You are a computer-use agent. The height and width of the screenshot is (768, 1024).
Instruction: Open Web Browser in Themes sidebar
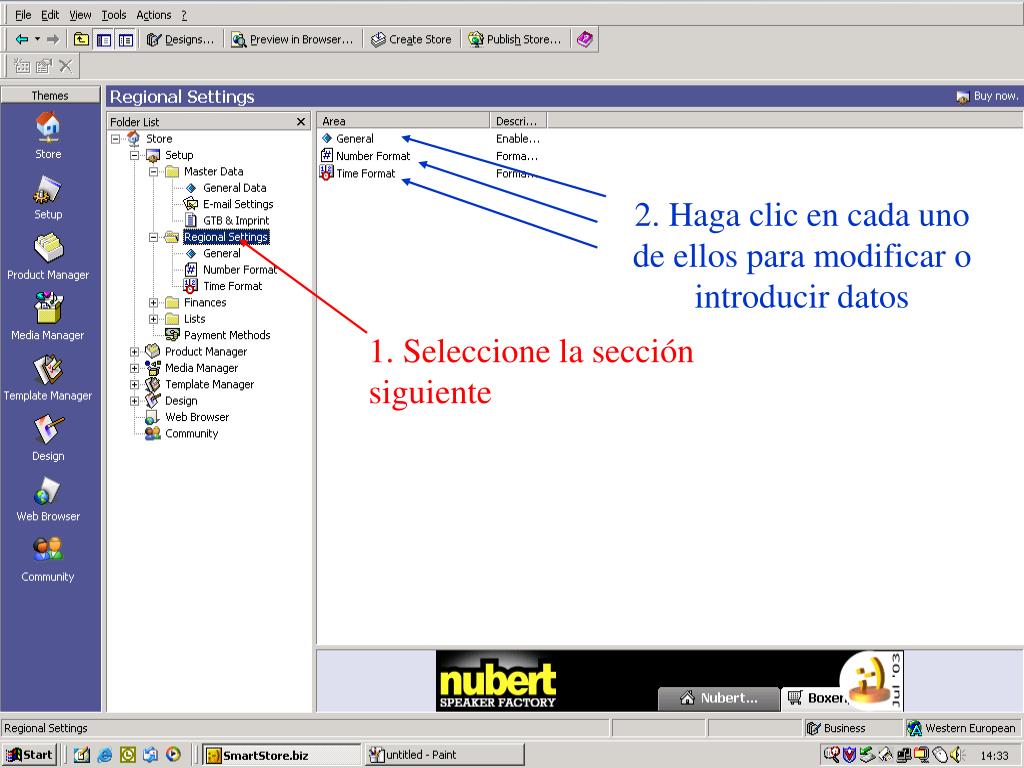(x=48, y=499)
